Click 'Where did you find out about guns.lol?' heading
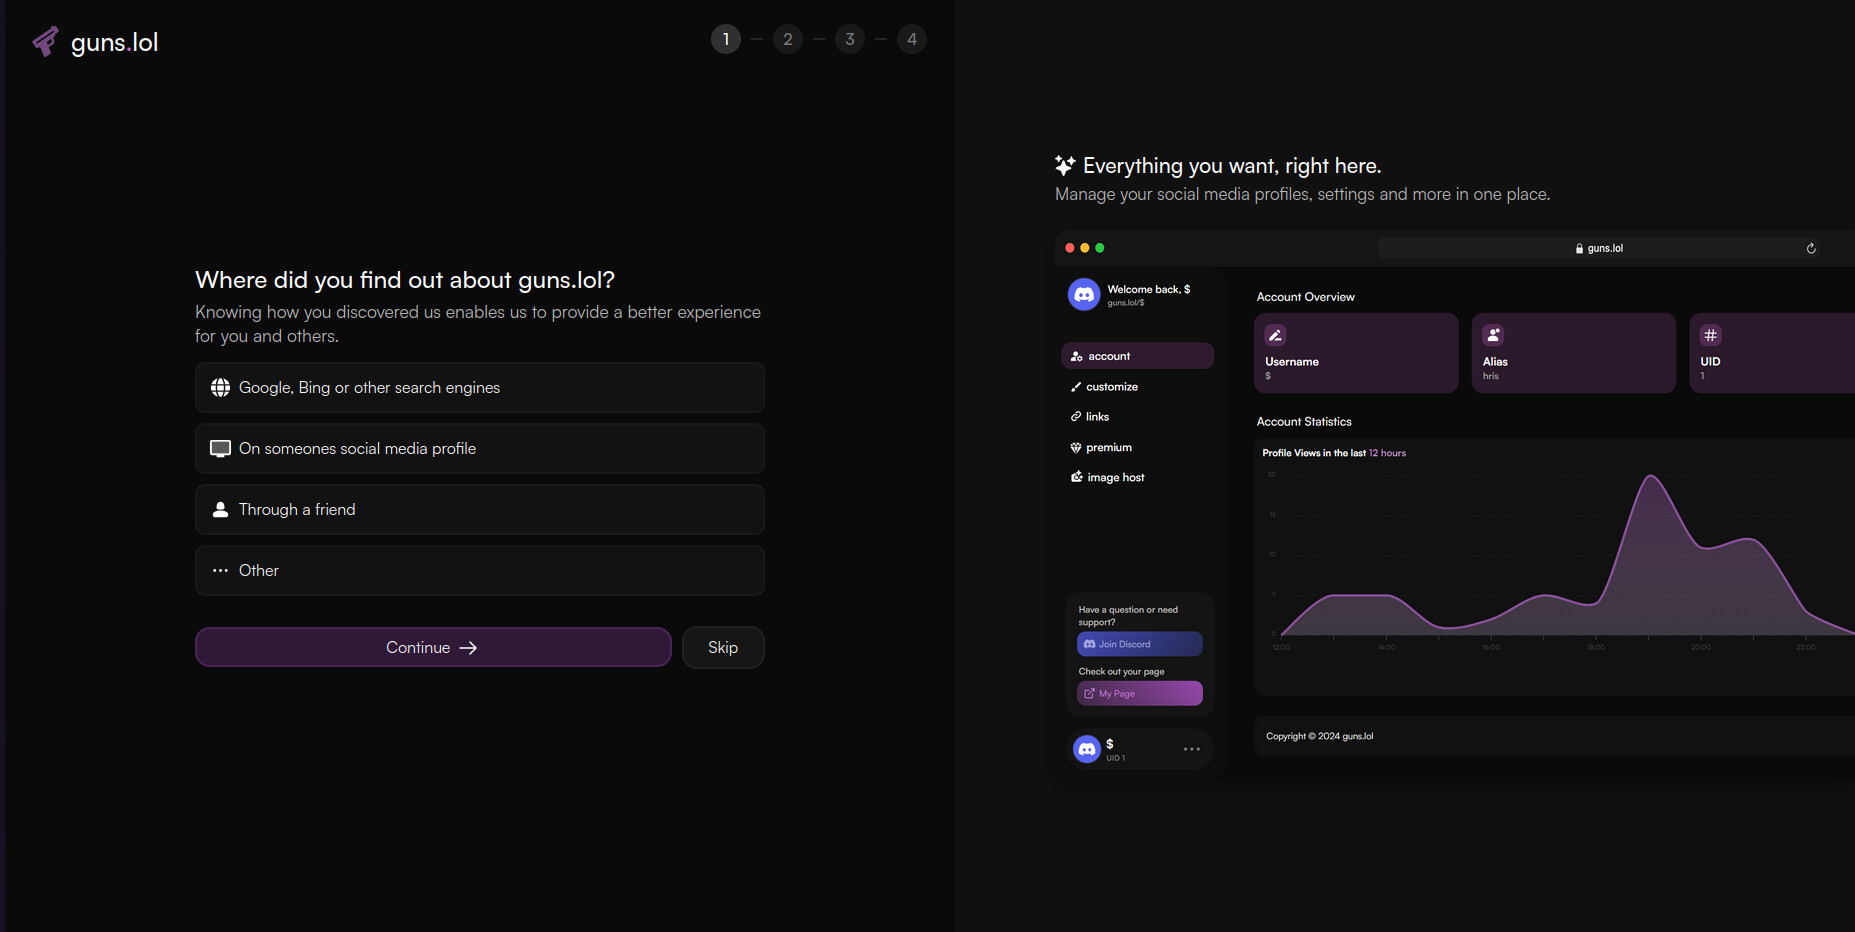1855x932 pixels. (405, 280)
